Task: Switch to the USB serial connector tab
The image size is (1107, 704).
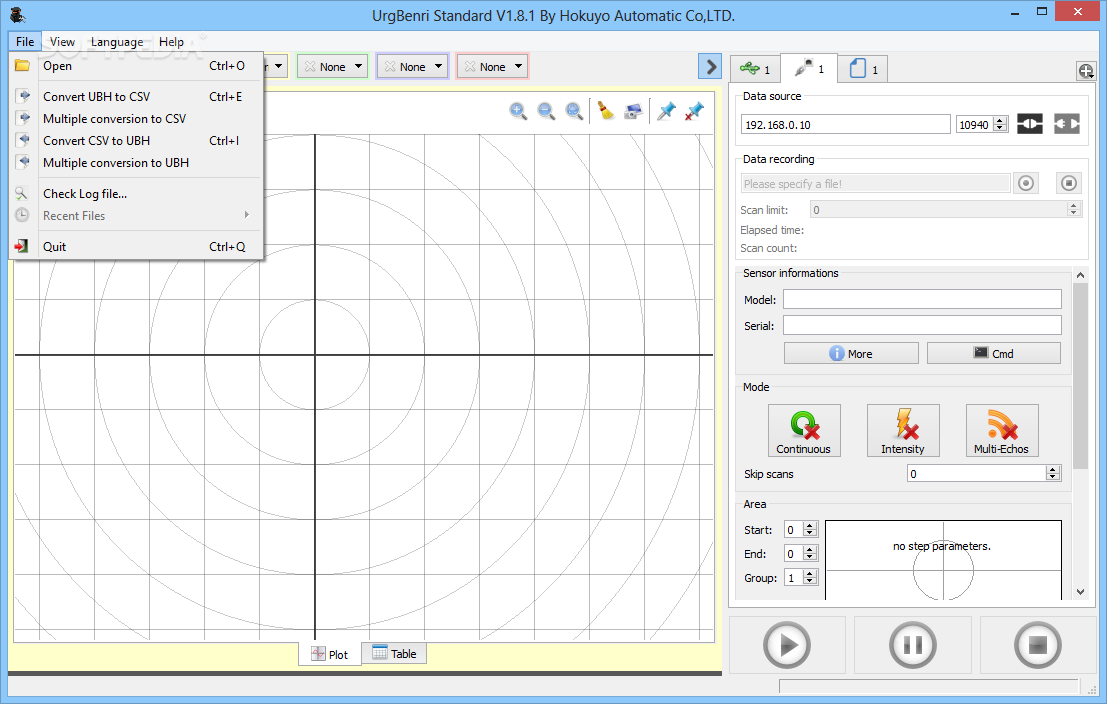Action: pos(755,69)
